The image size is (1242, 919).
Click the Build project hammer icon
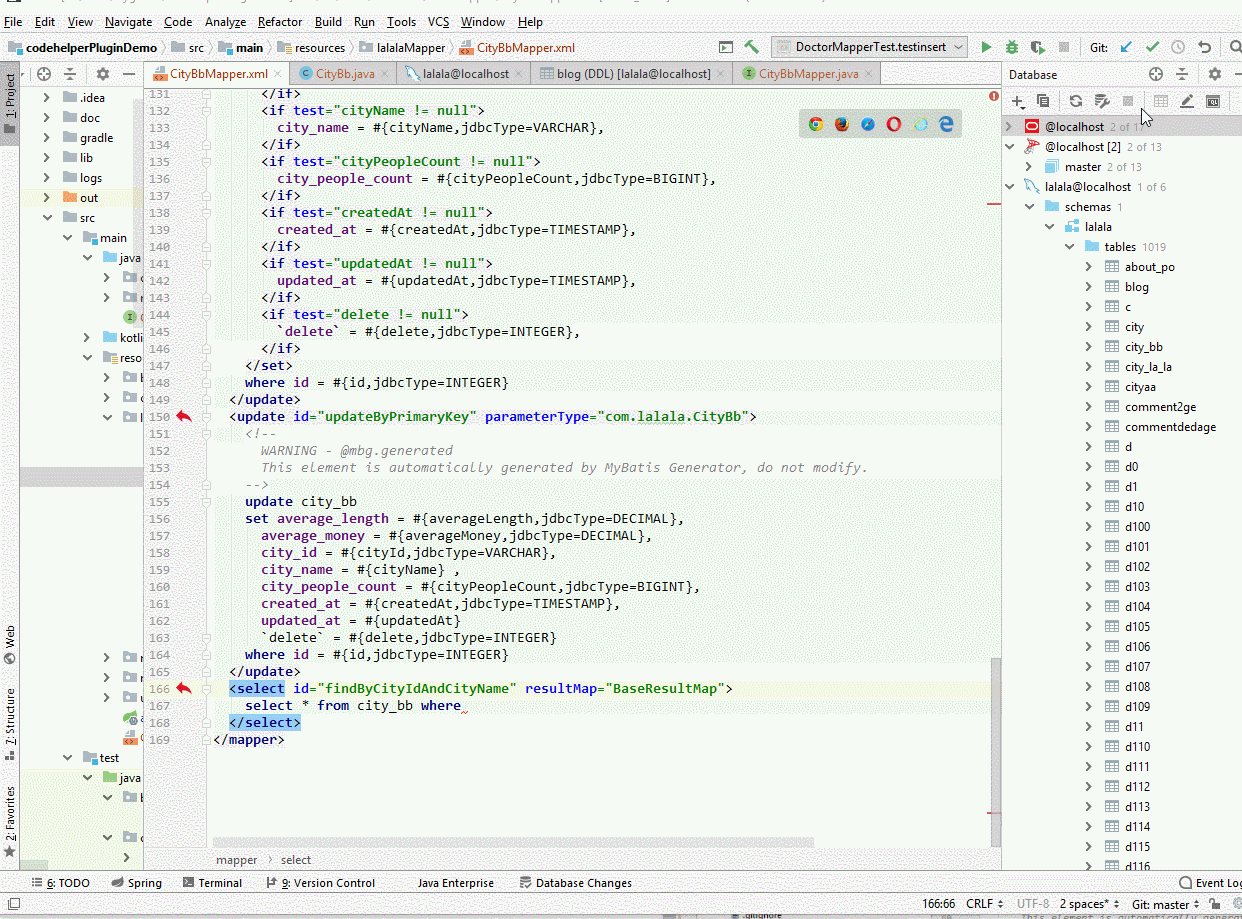[x=752, y=47]
